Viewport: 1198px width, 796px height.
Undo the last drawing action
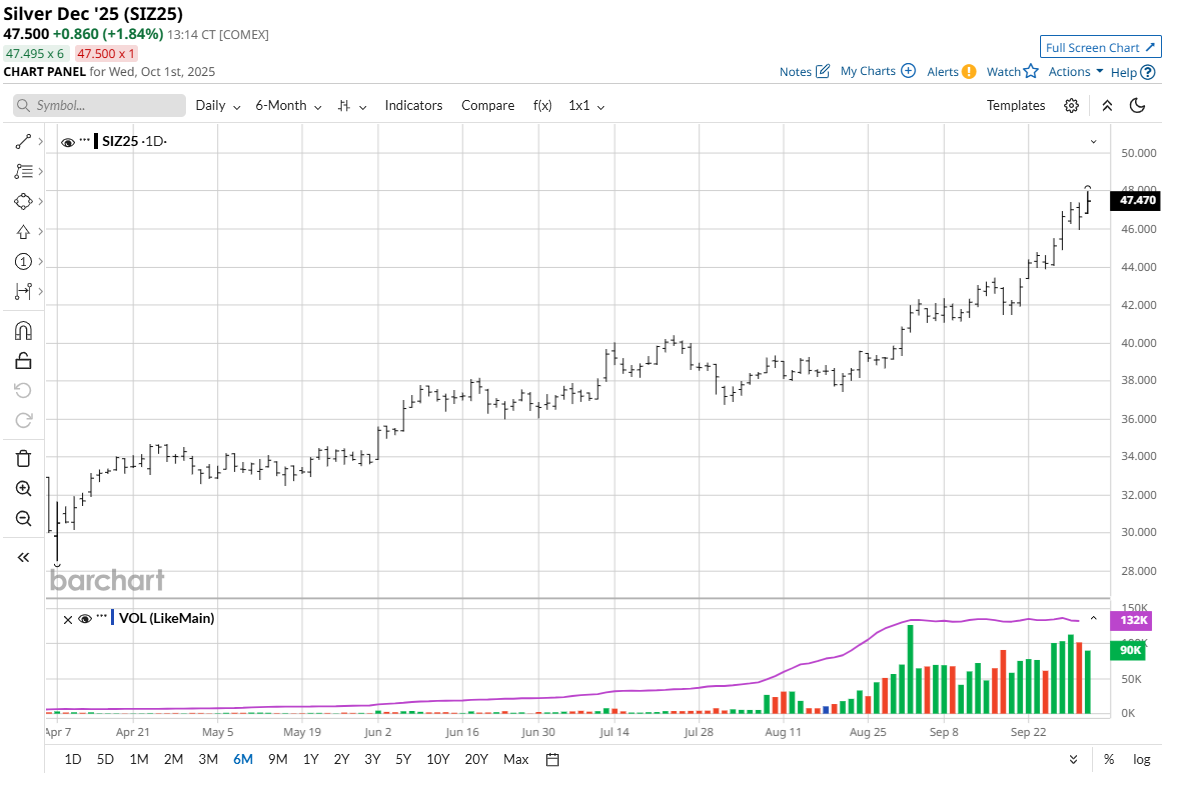(x=23, y=390)
